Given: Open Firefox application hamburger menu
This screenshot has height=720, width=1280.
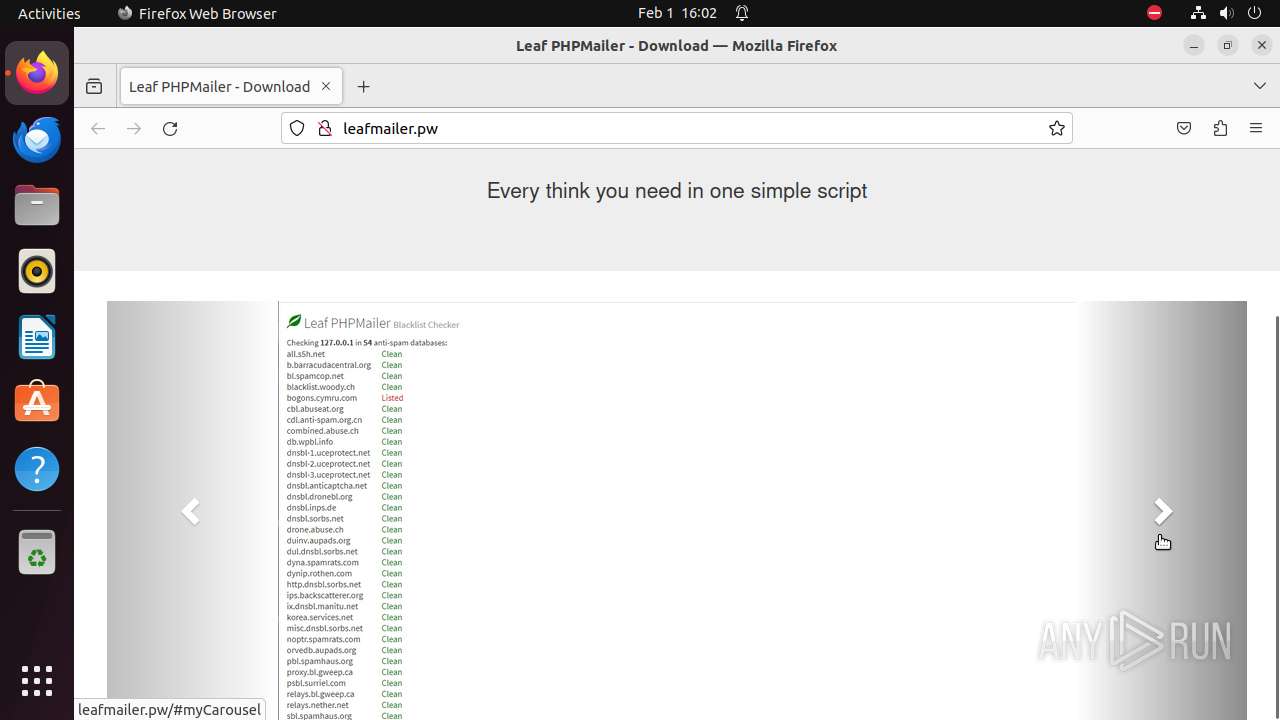Looking at the screenshot, I should coord(1256,128).
